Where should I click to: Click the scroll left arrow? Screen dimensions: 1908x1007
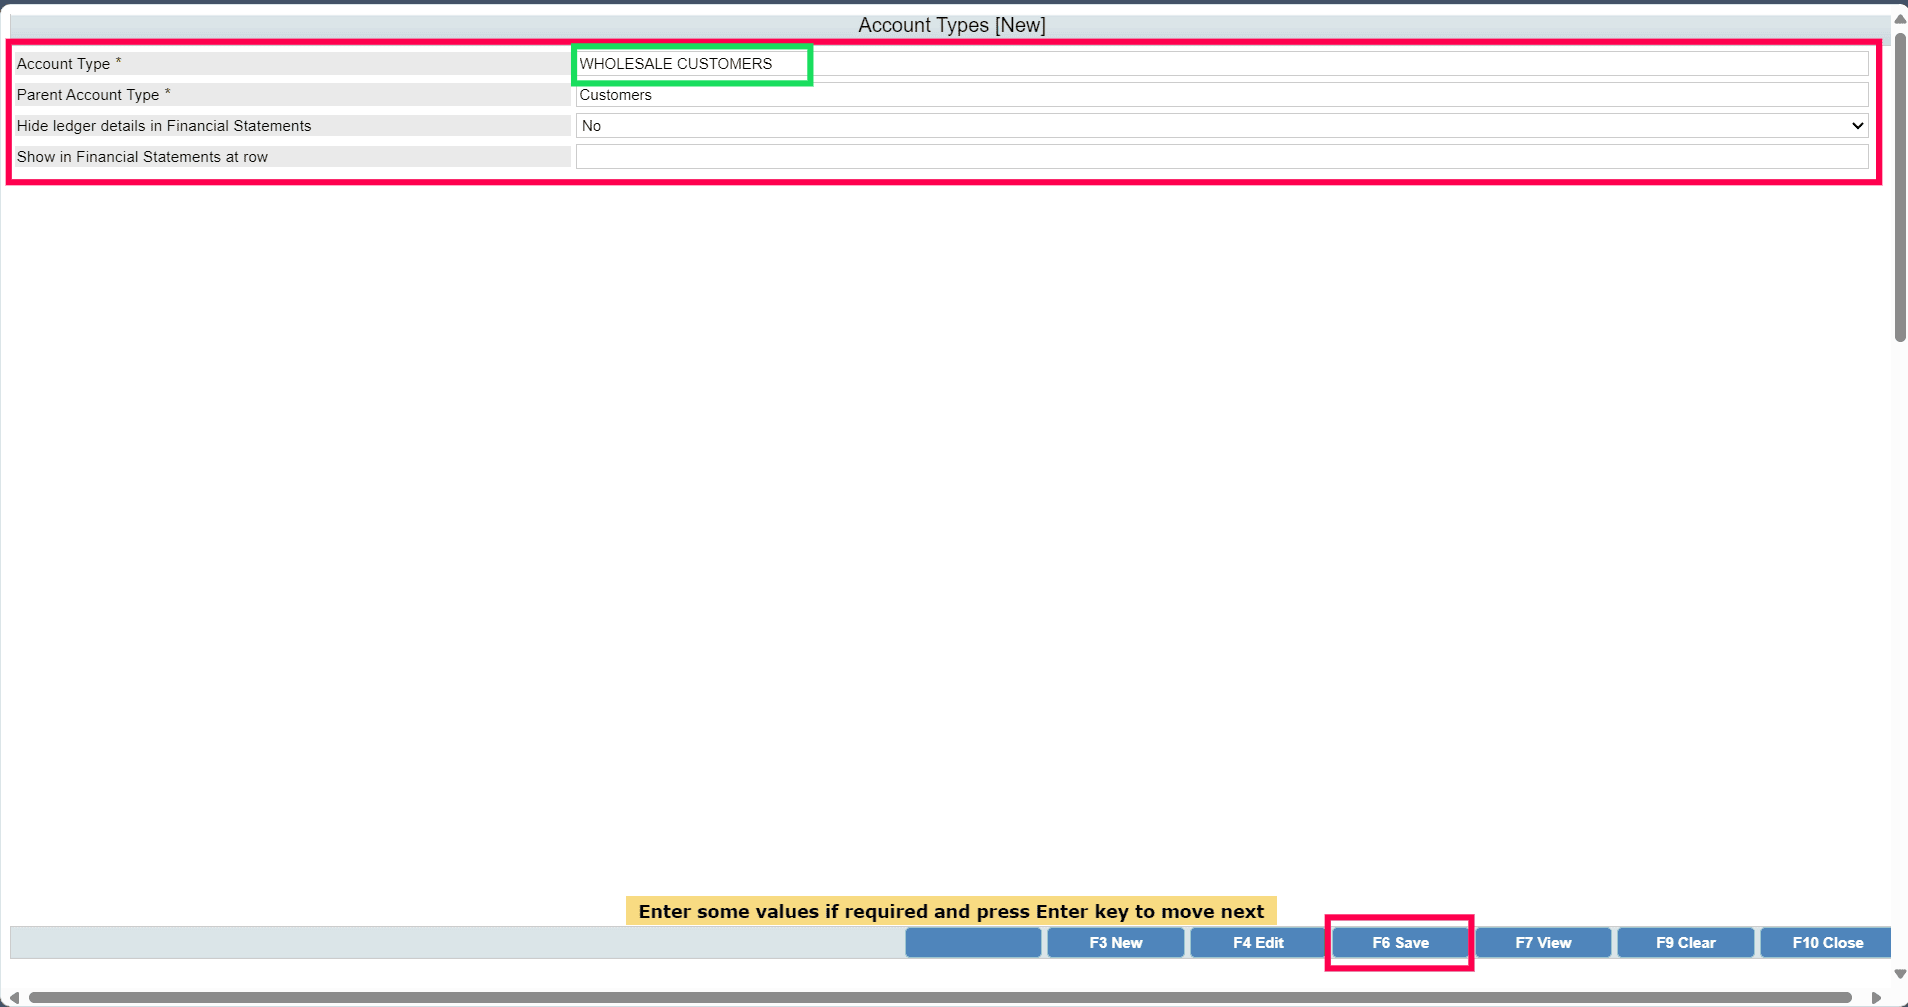[14, 998]
